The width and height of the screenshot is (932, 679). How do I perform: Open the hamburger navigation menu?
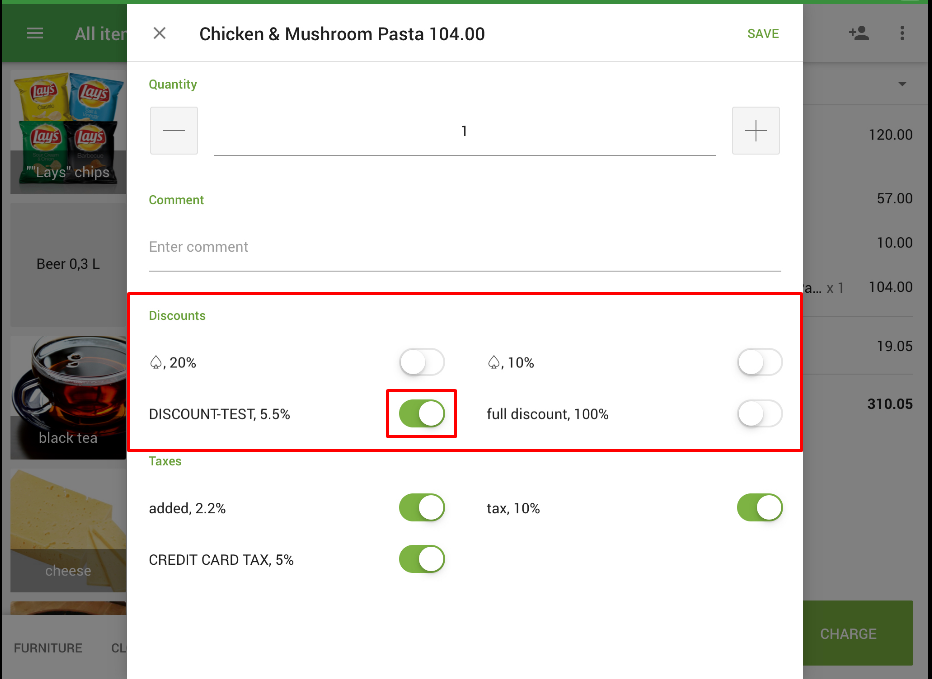tap(35, 34)
